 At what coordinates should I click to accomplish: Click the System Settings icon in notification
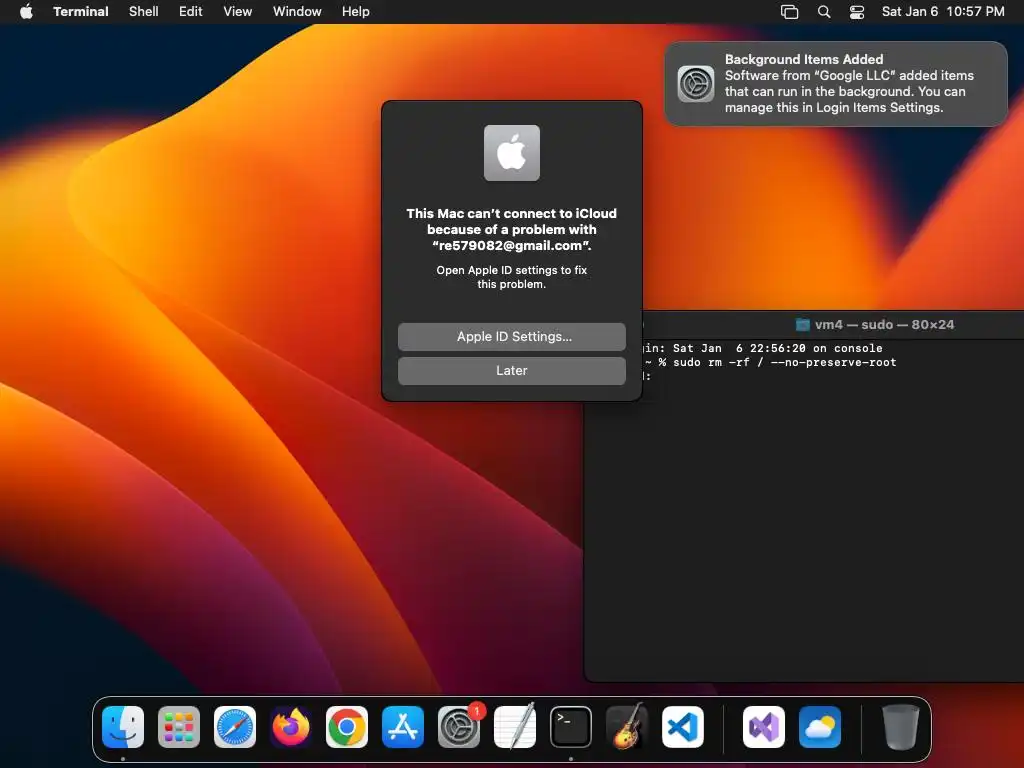[696, 84]
